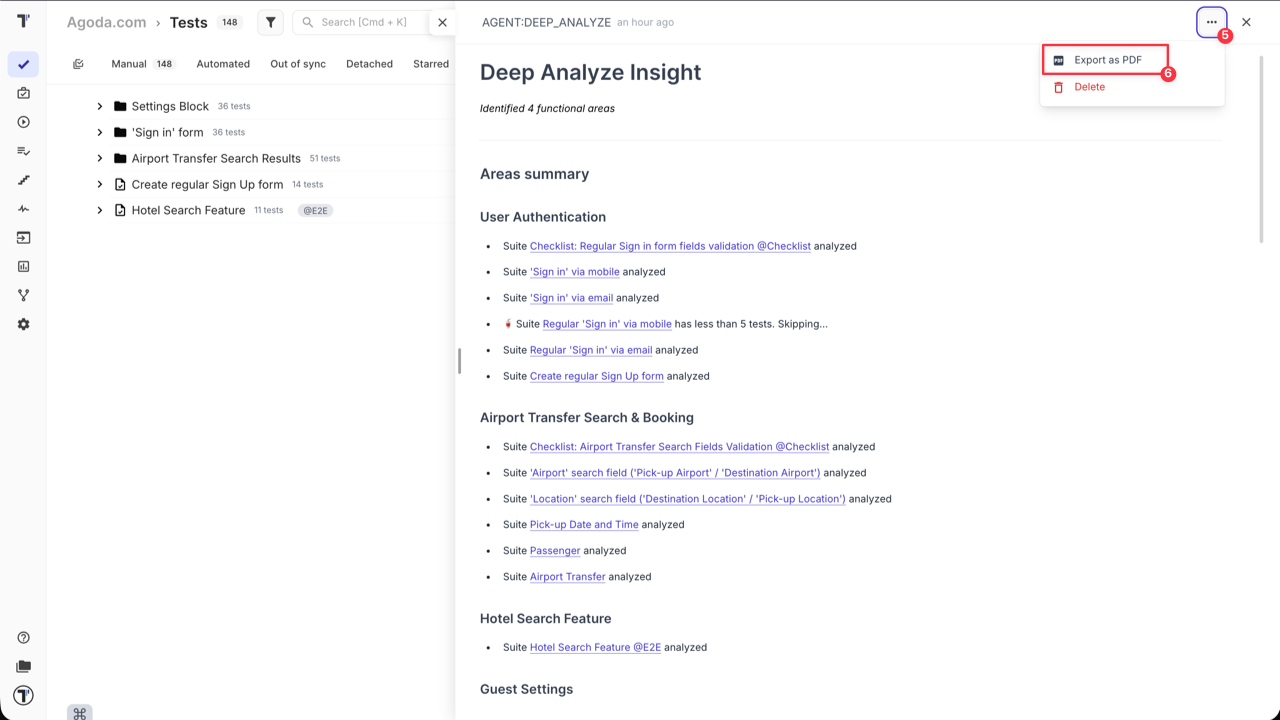The image size is (1280, 720).
Task: Expand the 'Sign in' form folder
Action: pyautogui.click(x=99, y=132)
